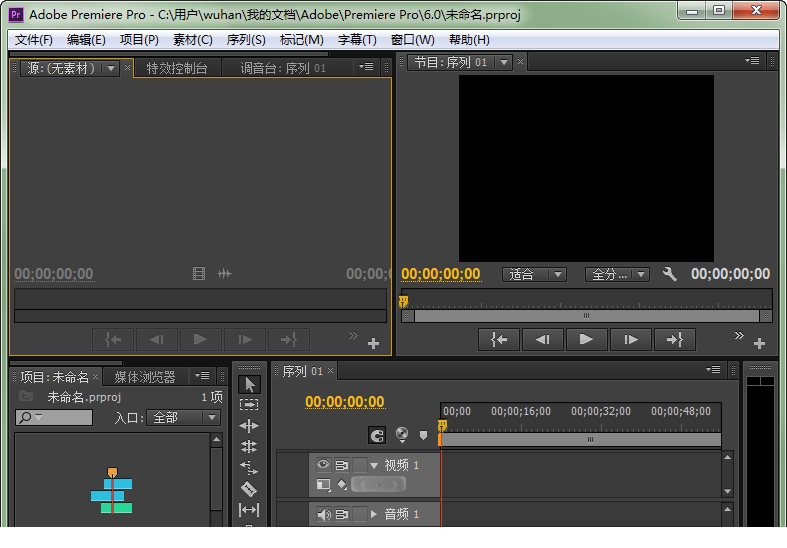Click program monitor Mark Out button
Screen dimensions: 787x548
(675, 340)
